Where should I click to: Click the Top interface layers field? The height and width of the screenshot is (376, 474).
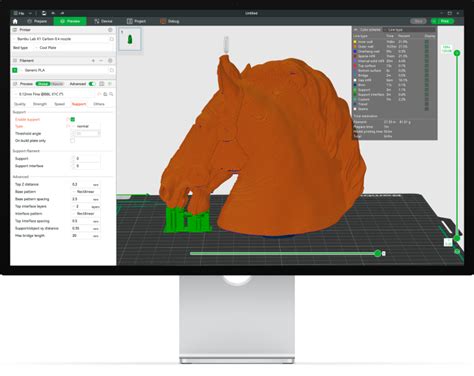pos(86,206)
